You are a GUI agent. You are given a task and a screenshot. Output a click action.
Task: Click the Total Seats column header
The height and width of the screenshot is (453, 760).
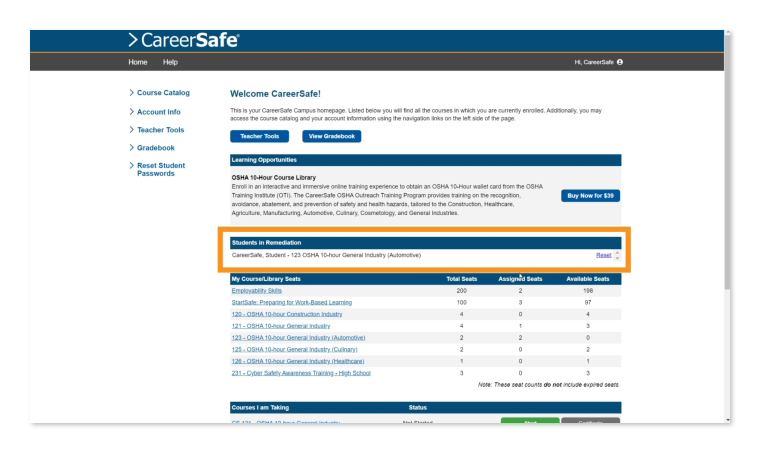[x=461, y=279]
